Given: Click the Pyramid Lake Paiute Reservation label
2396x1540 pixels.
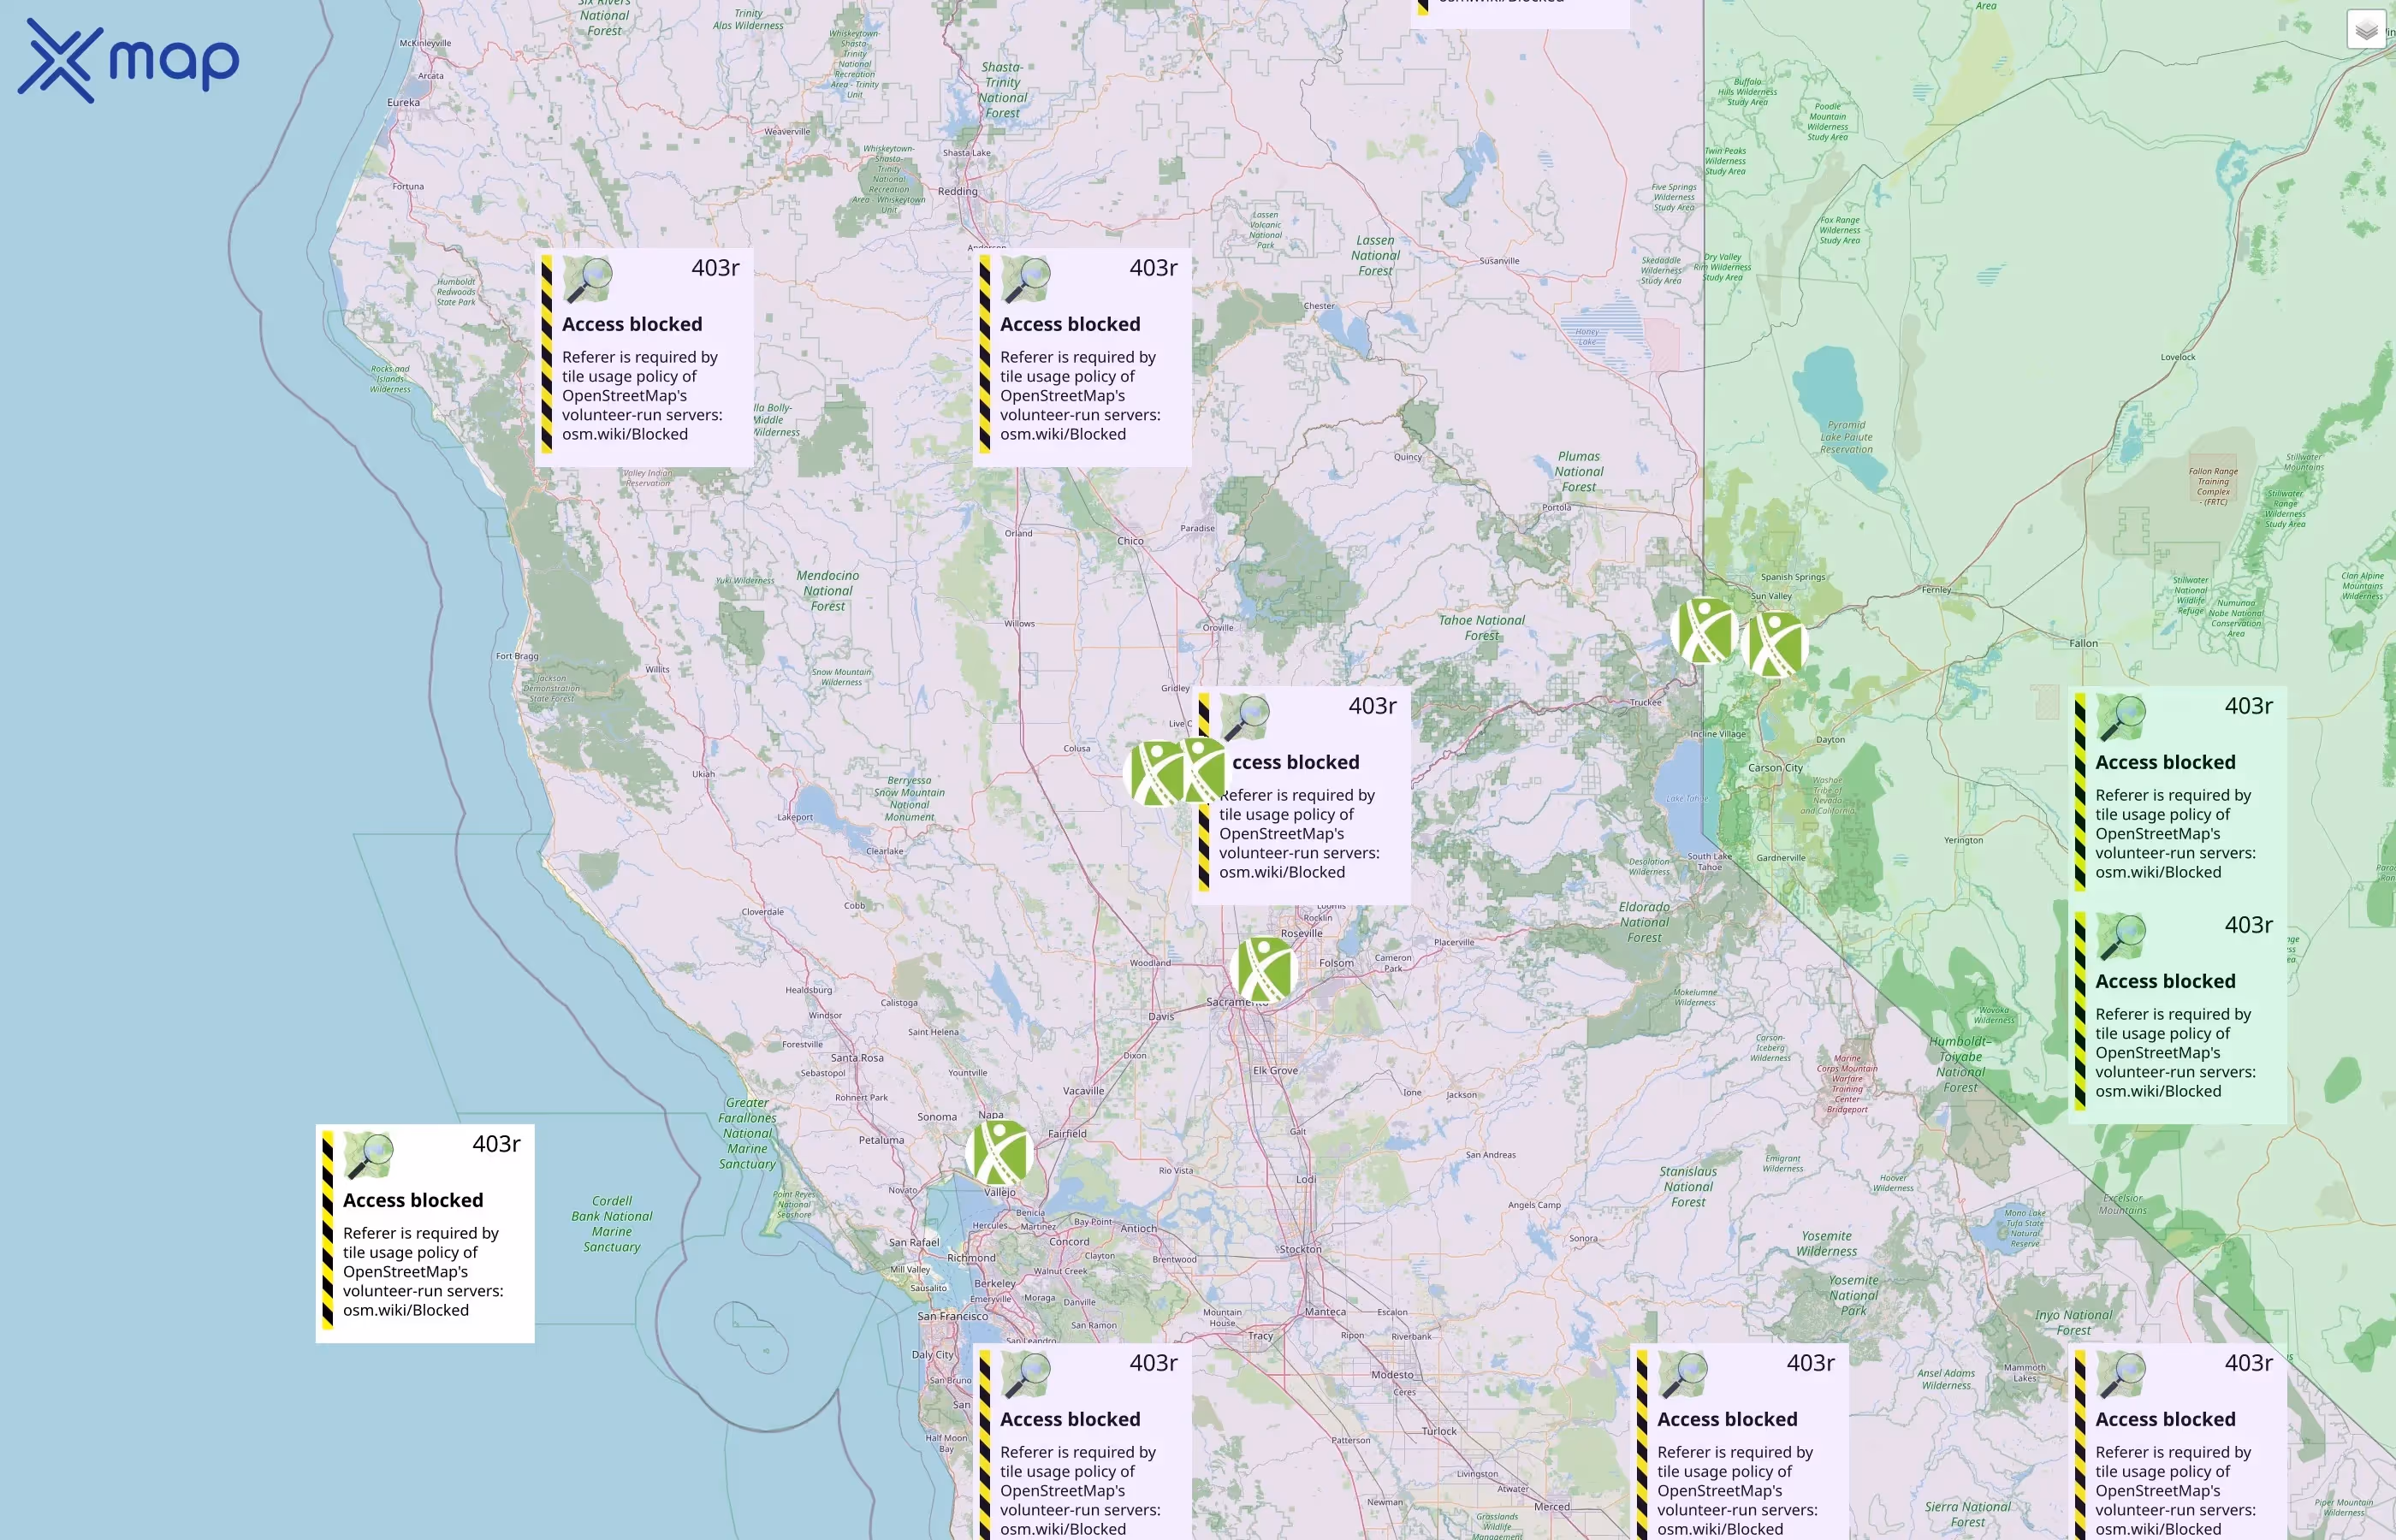Looking at the screenshot, I should (x=1846, y=437).
